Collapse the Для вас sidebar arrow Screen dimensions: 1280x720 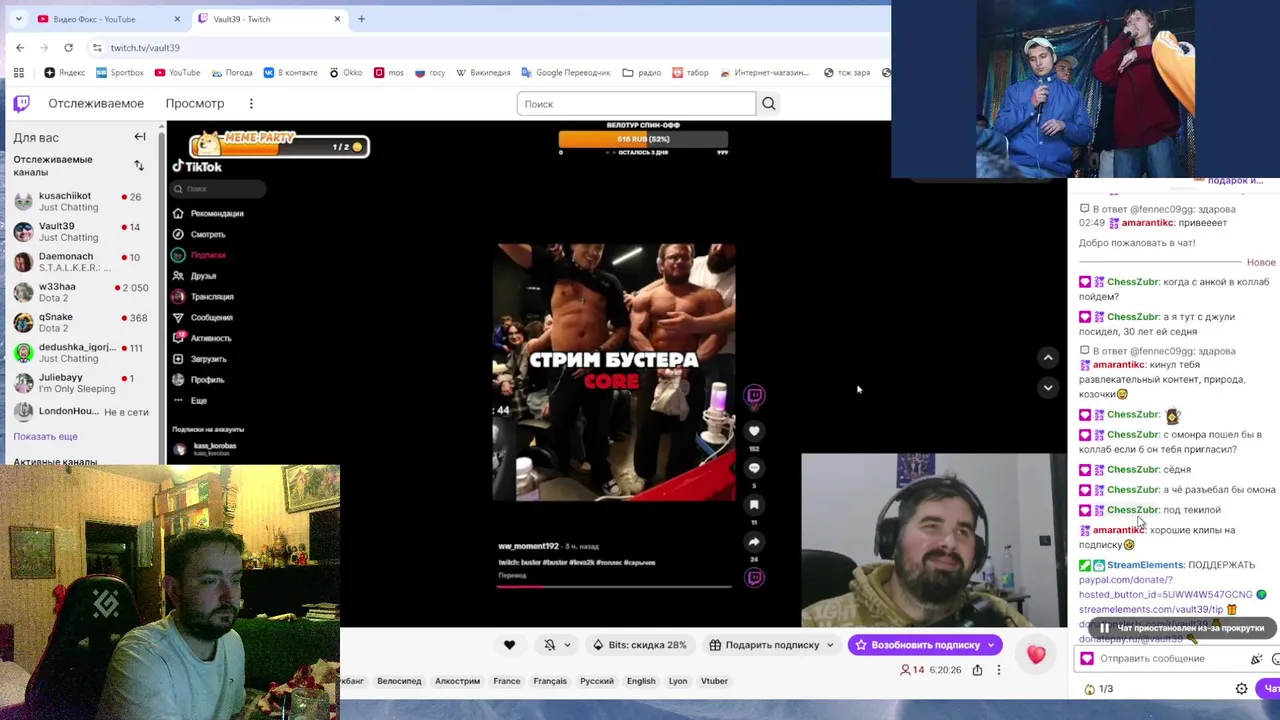pos(140,137)
